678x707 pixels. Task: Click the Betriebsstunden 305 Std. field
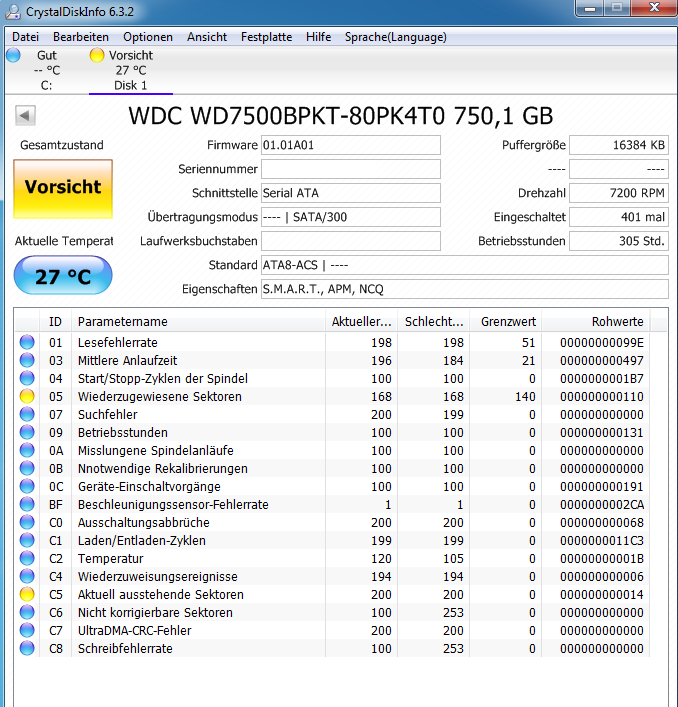pyautogui.click(x=618, y=241)
